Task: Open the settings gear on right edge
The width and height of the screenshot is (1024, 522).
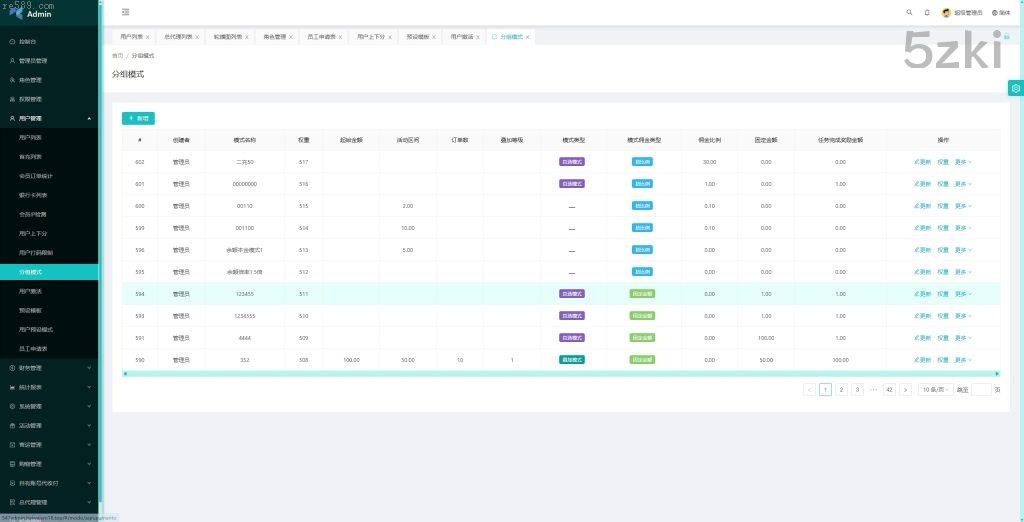Action: pos(1015,88)
